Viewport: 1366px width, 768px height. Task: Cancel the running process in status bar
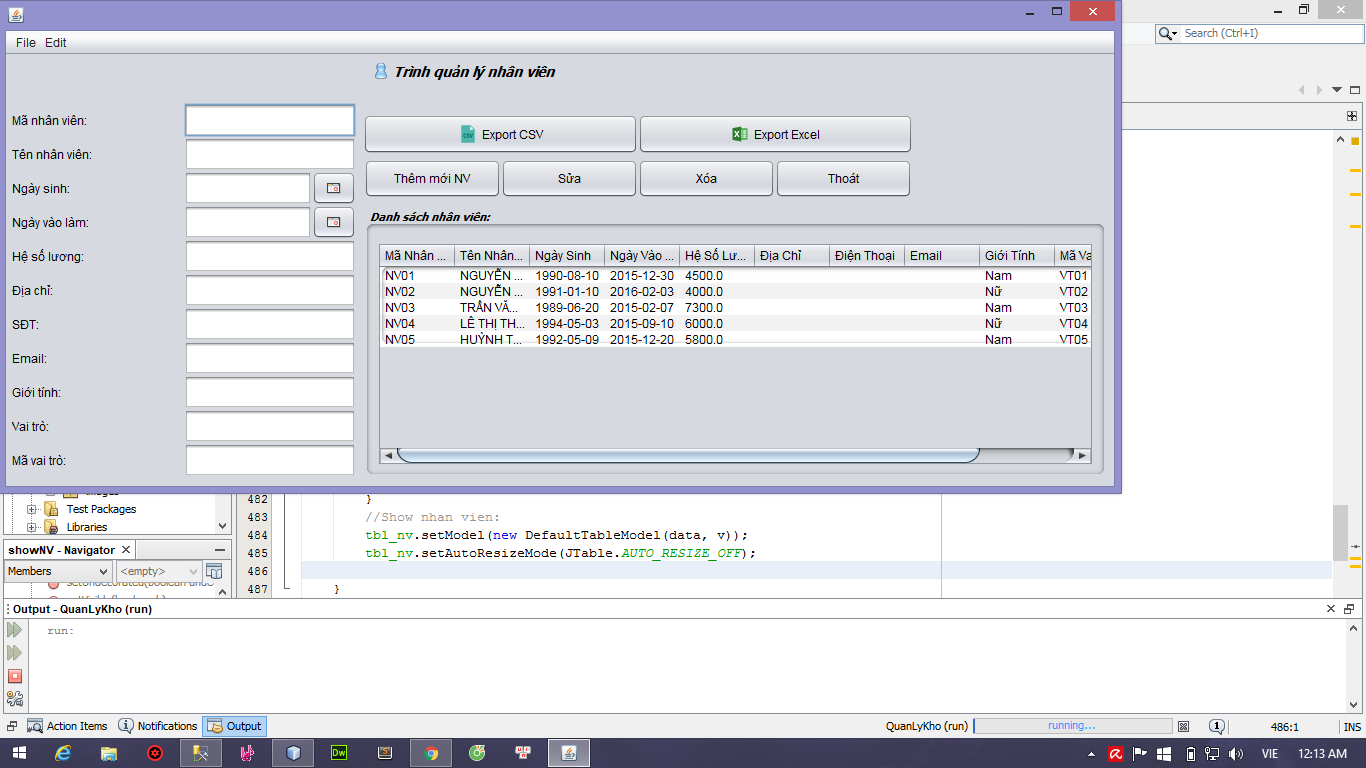1183,727
